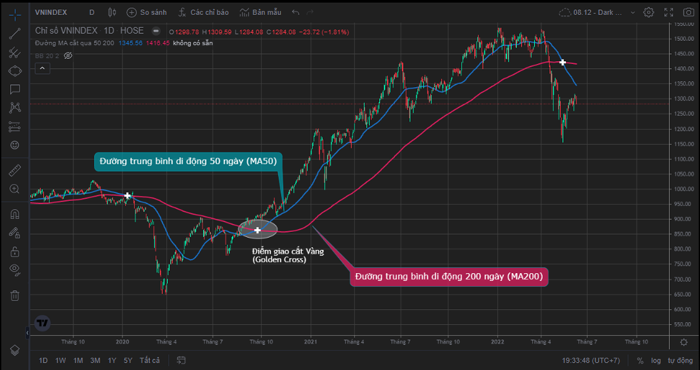Open Bản mẫu indicator templates
Screen dimensions: 700x370
click(x=260, y=12)
